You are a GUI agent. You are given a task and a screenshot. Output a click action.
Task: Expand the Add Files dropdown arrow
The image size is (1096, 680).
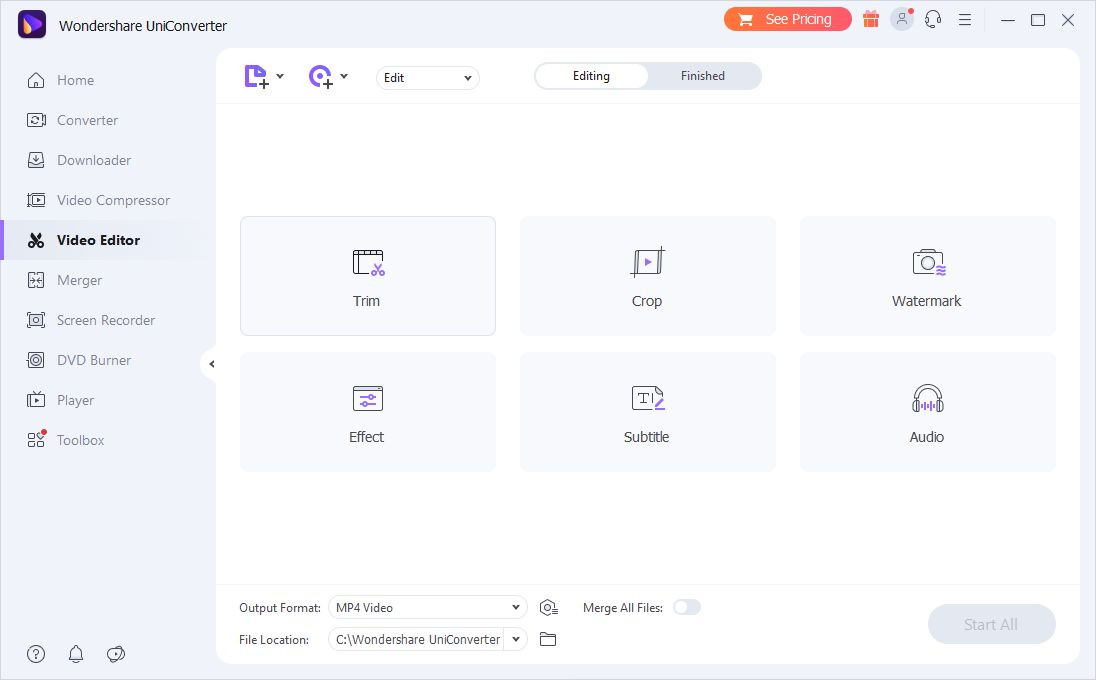(280, 75)
